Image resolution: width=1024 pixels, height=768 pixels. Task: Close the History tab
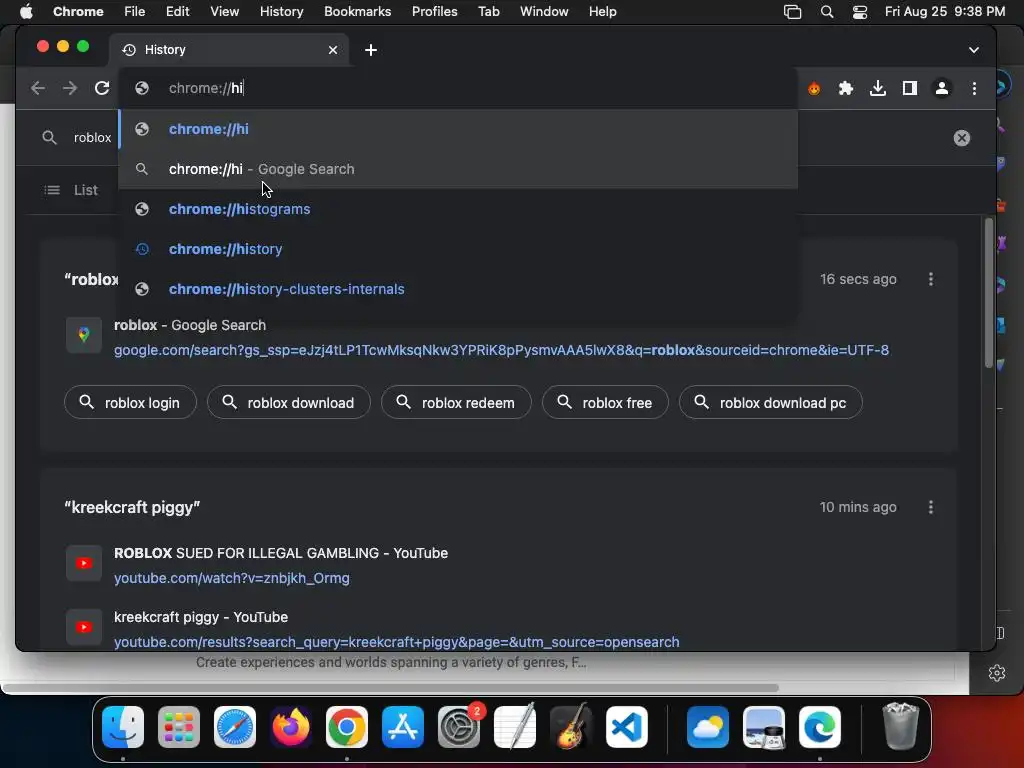tap(333, 50)
